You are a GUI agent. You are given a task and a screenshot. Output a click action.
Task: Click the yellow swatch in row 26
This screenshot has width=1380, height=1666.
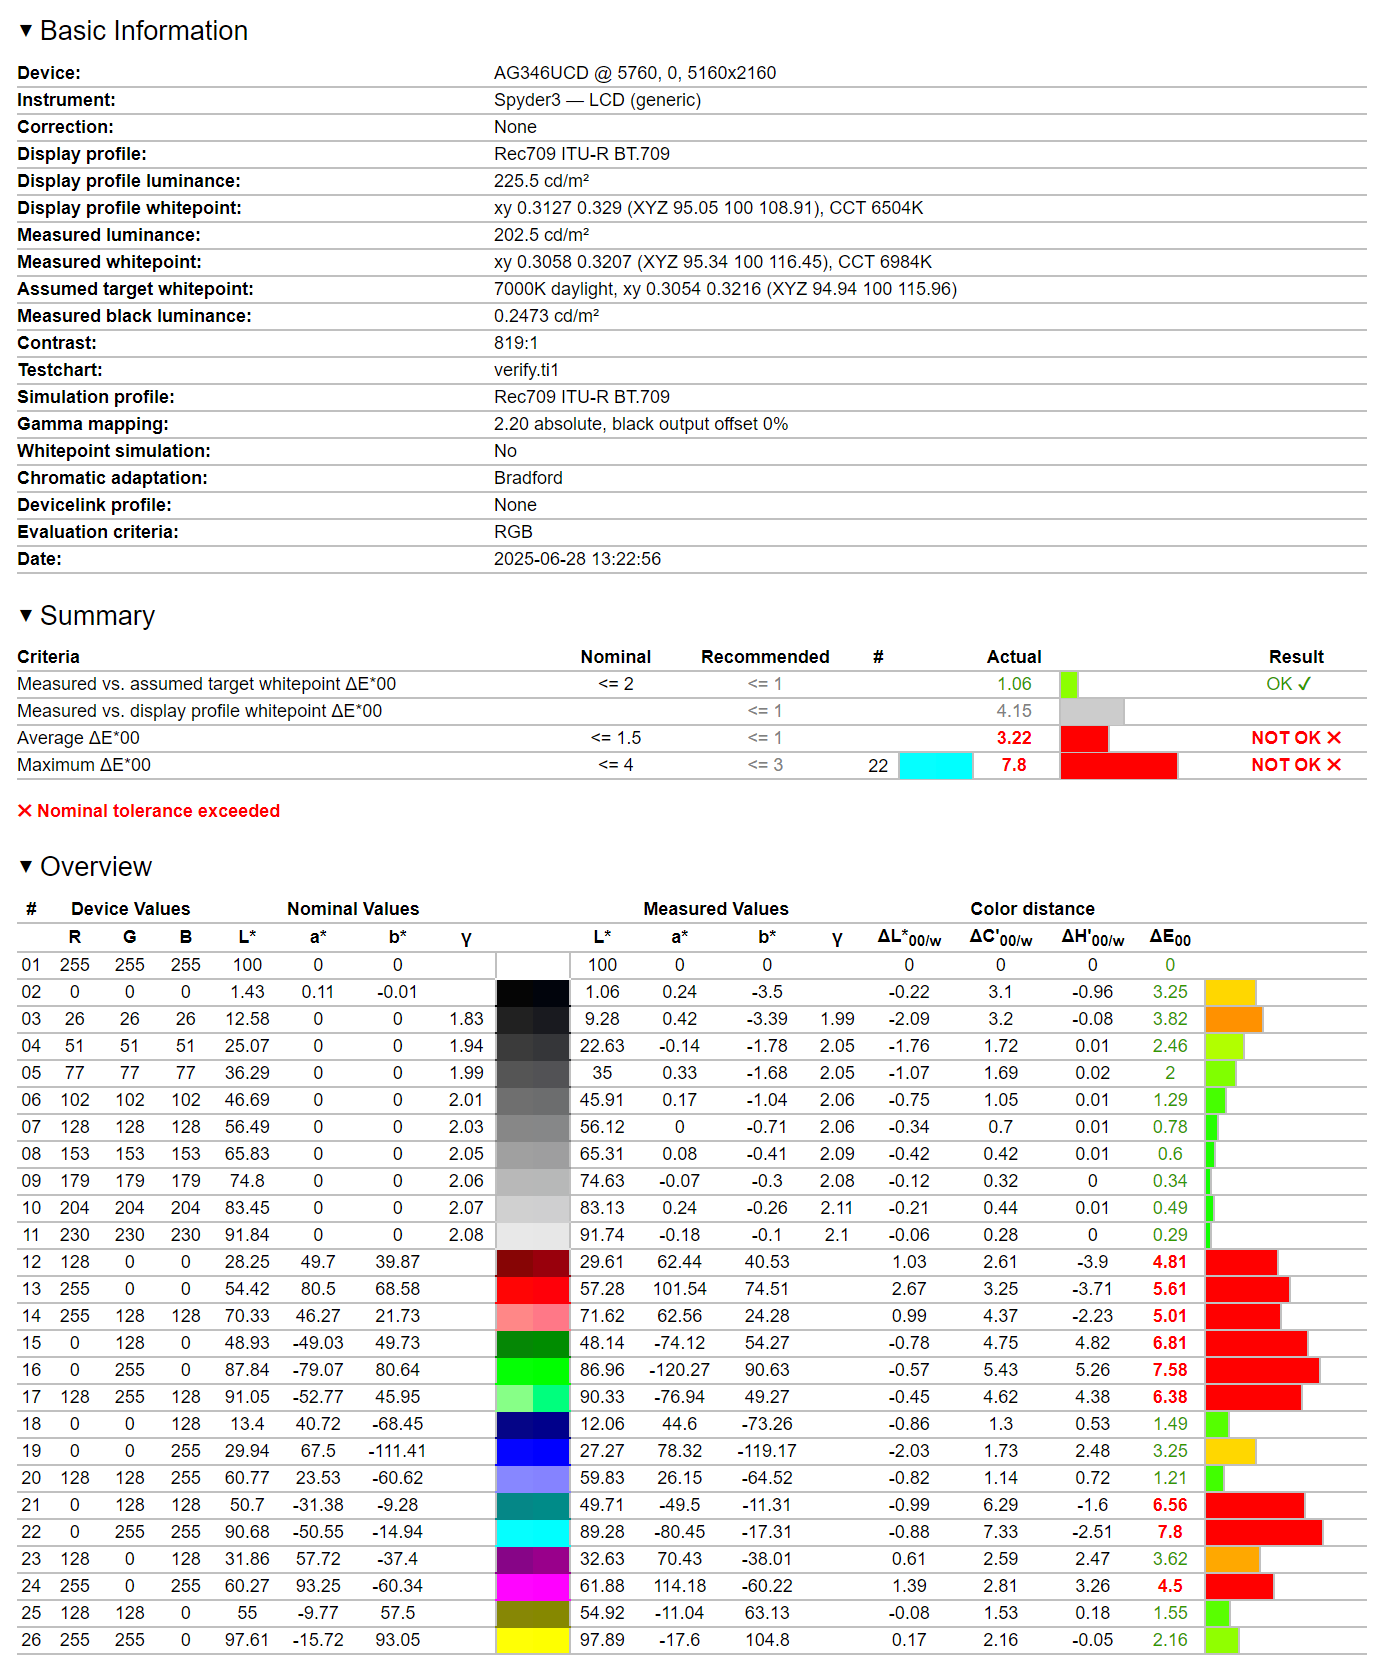(532, 1640)
